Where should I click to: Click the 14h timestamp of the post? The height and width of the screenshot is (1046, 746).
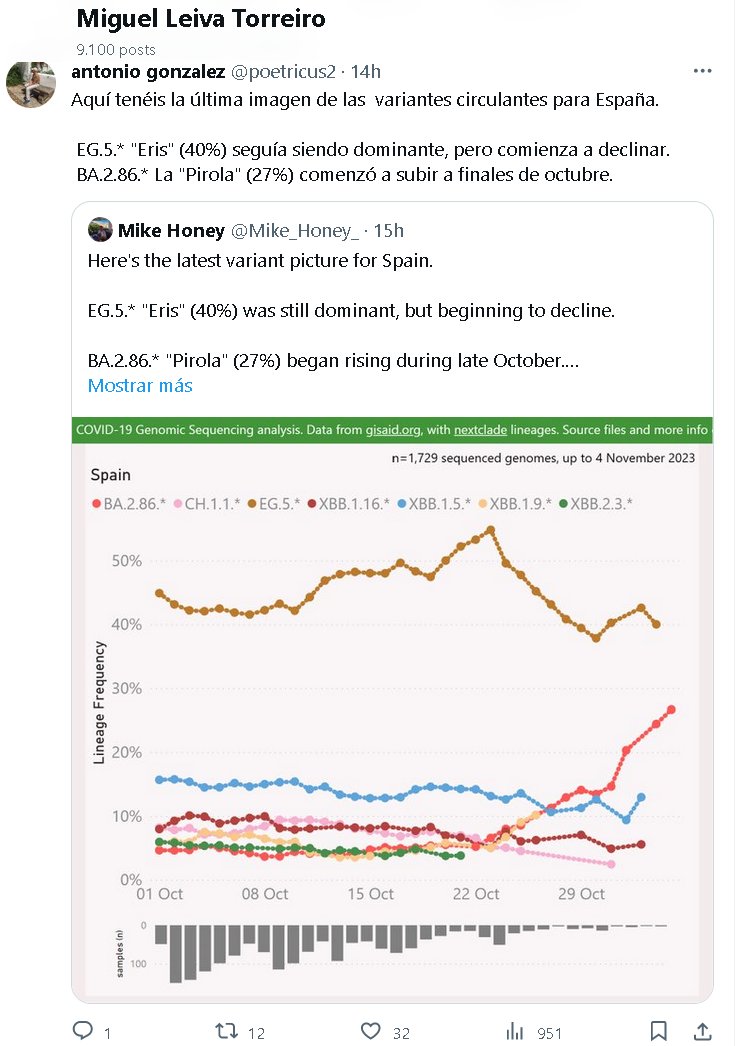[x=365, y=72]
